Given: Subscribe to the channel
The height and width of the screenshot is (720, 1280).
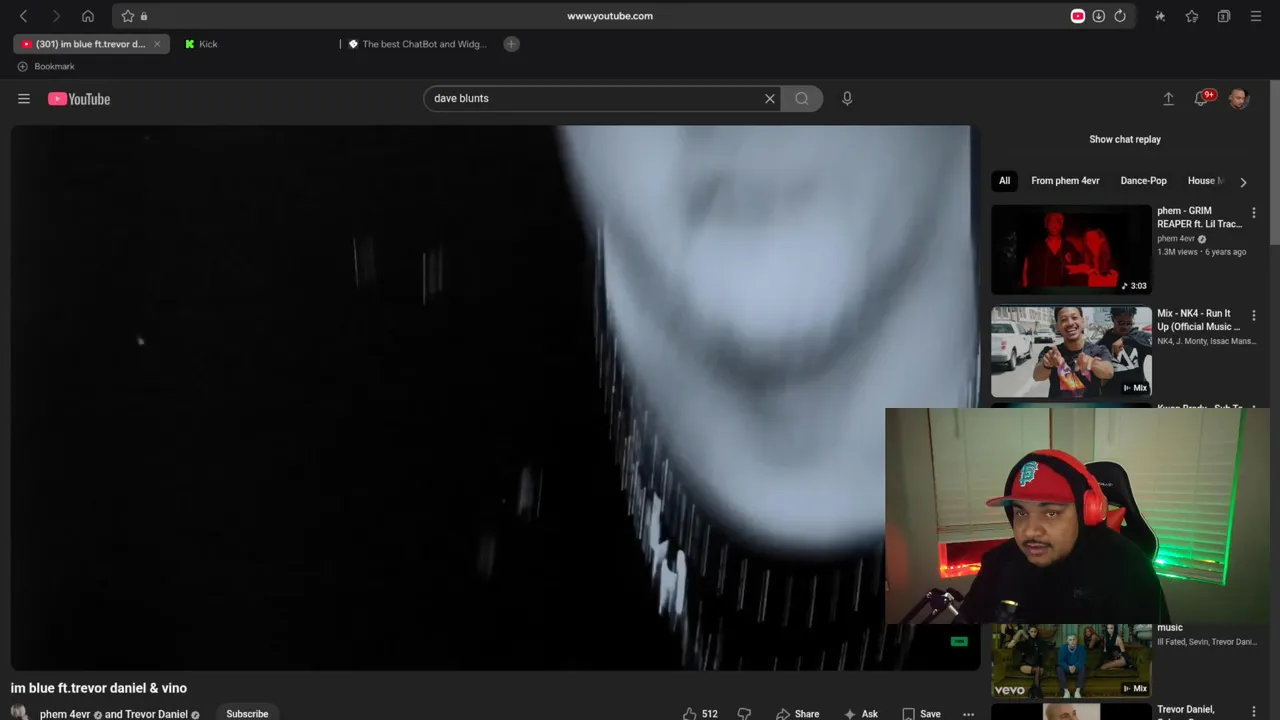Looking at the screenshot, I should (x=247, y=713).
